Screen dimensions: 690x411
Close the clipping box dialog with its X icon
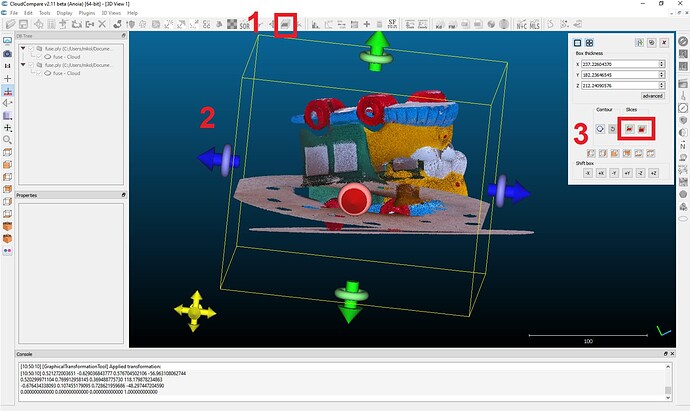664,43
